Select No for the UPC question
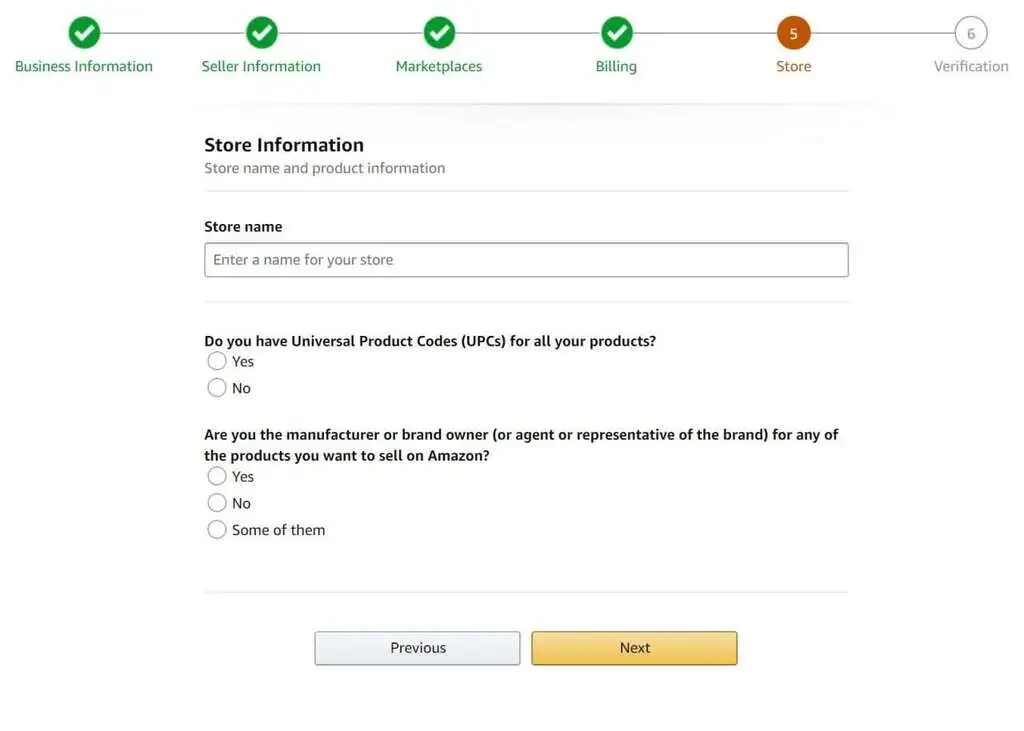This screenshot has height=731, width=1024. point(217,388)
